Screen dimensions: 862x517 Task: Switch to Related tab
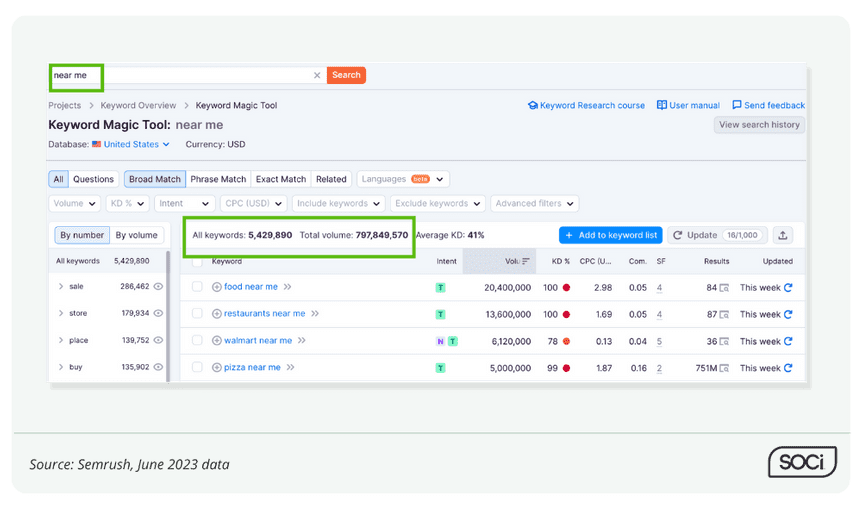(331, 179)
